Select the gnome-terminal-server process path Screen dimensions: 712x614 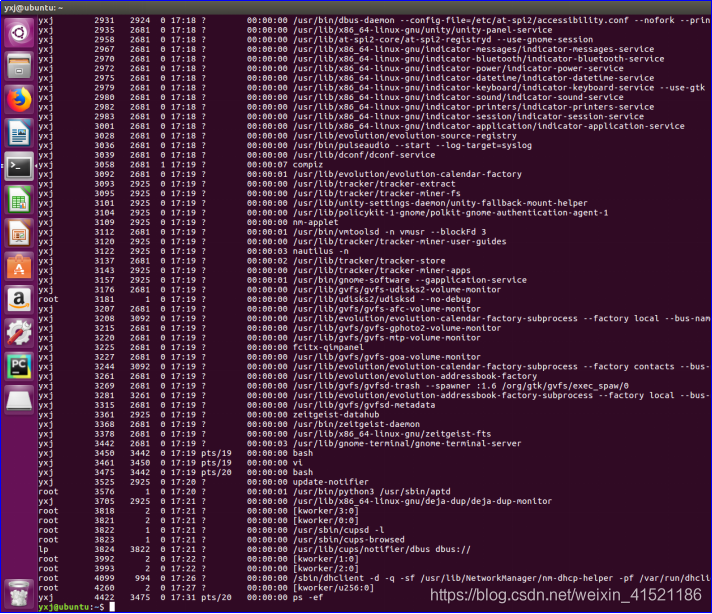click(x=407, y=444)
